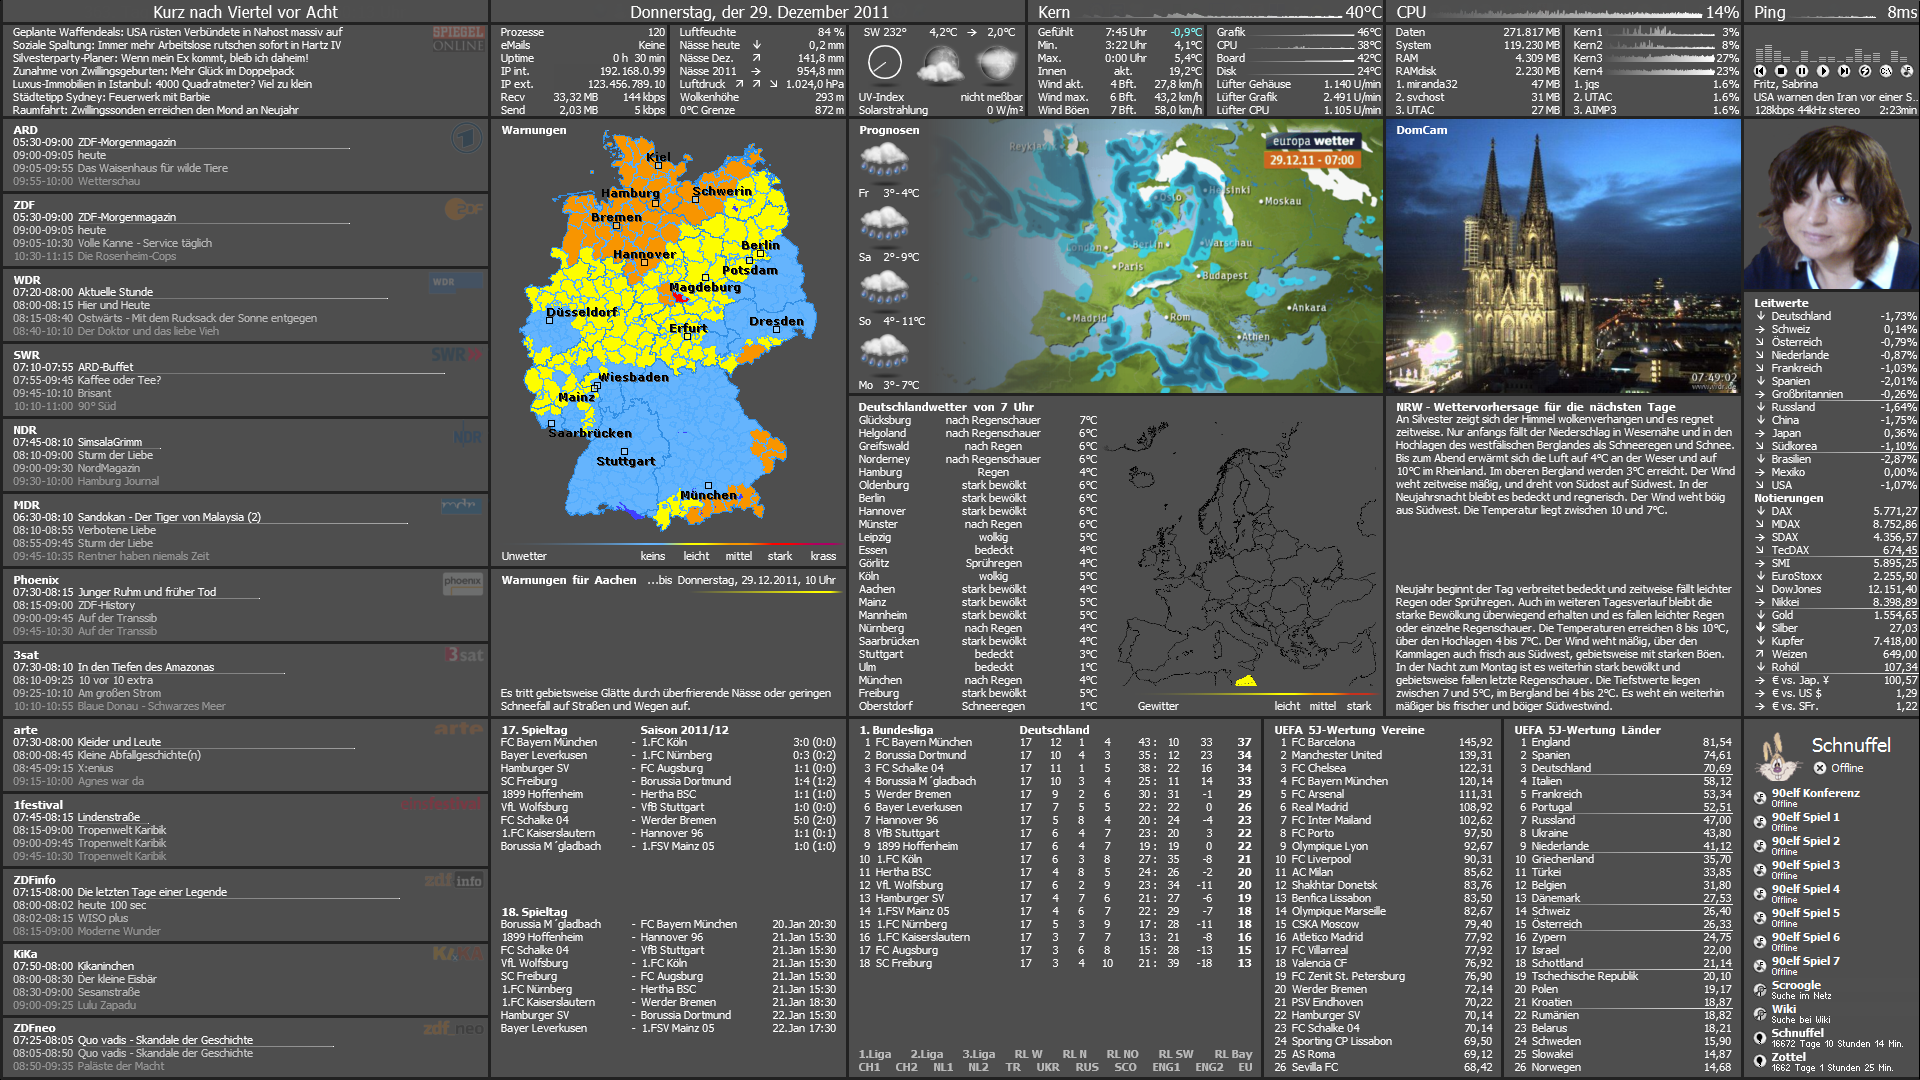Select the ENG1 league tab
This screenshot has height=1080, width=1920.
[1165, 1067]
